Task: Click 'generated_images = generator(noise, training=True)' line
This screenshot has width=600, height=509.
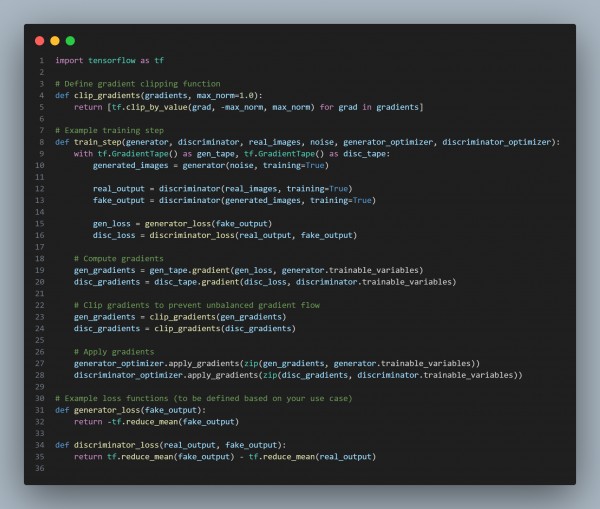Action: [210, 165]
